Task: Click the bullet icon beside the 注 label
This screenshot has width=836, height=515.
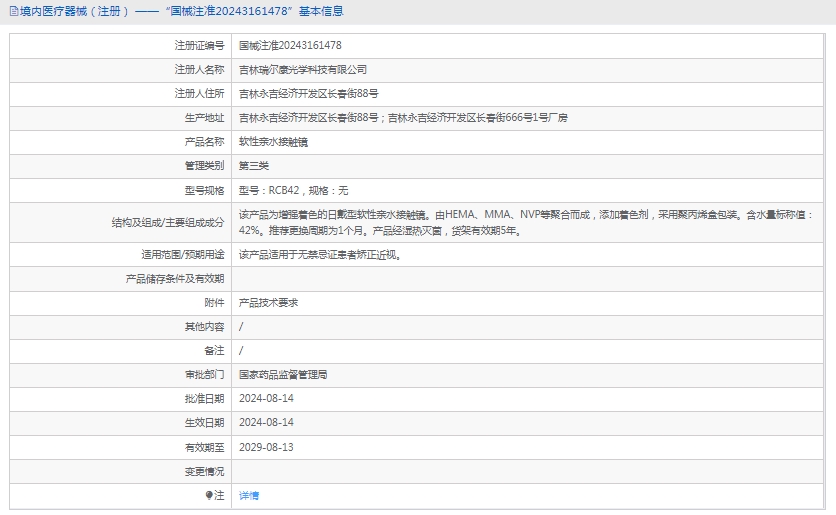Action: [x=209, y=495]
